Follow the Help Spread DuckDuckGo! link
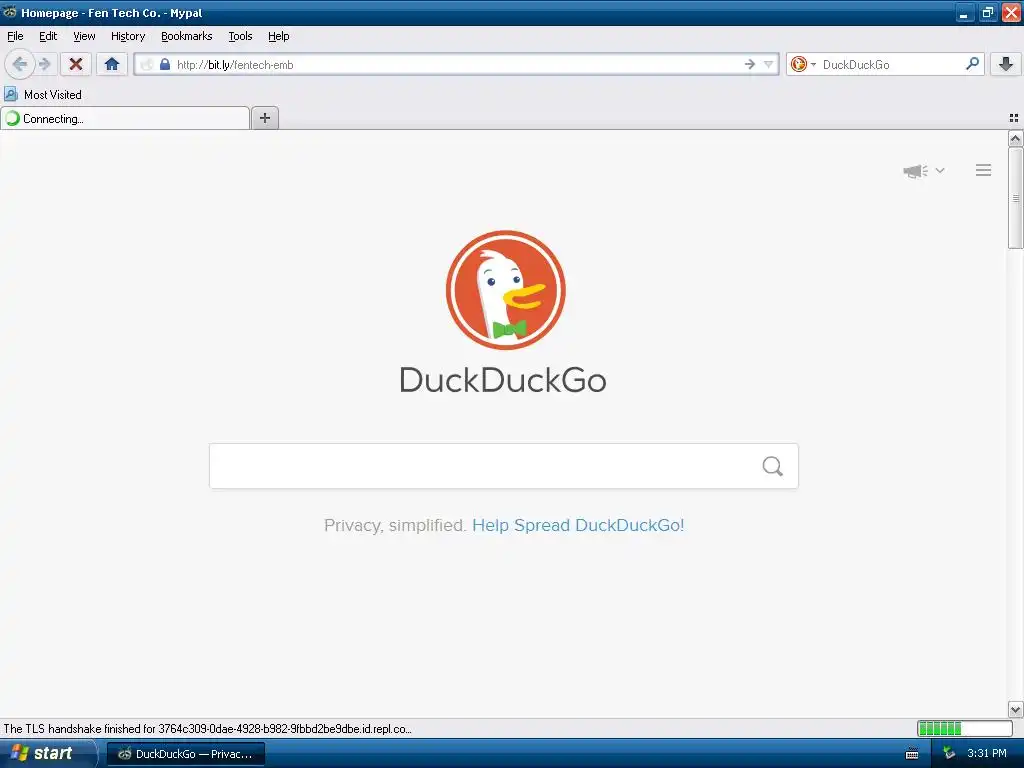Image resolution: width=1024 pixels, height=768 pixels. (578, 526)
